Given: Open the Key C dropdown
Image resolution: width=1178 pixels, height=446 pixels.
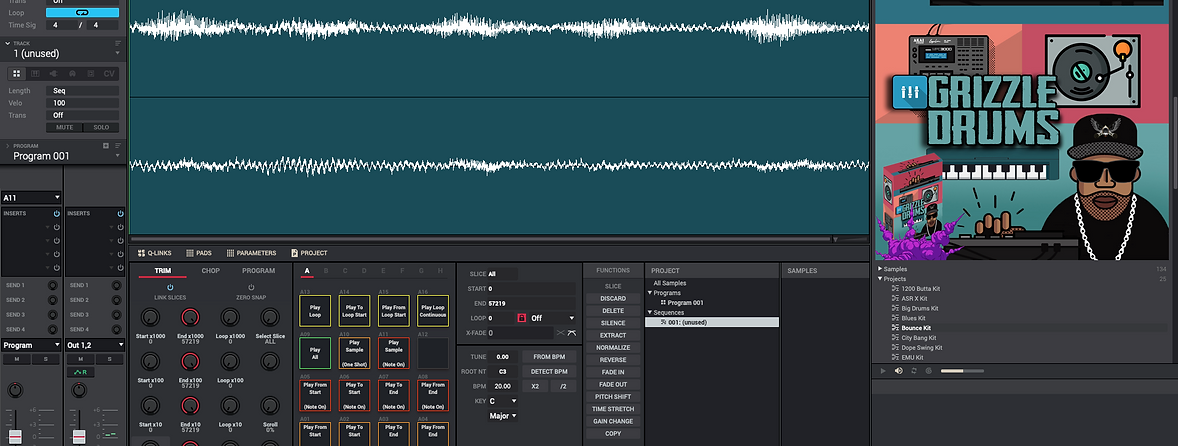Looking at the screenshot, I should coord(503,401).
